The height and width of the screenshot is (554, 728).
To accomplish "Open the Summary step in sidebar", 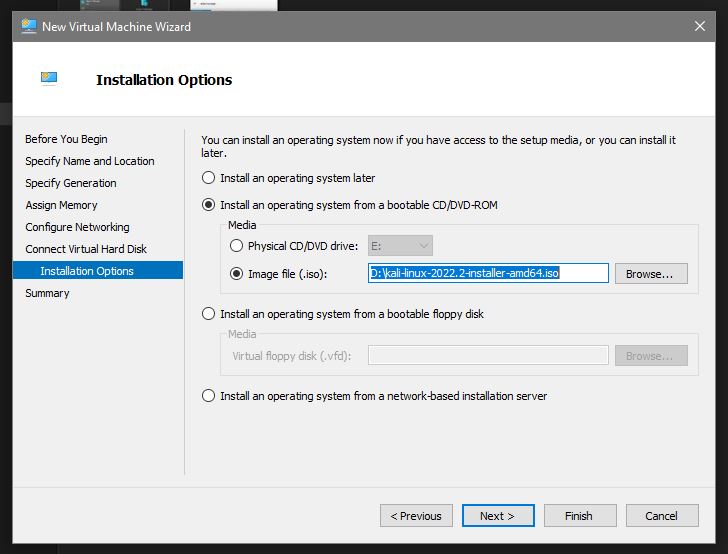I will pos(47,293).
